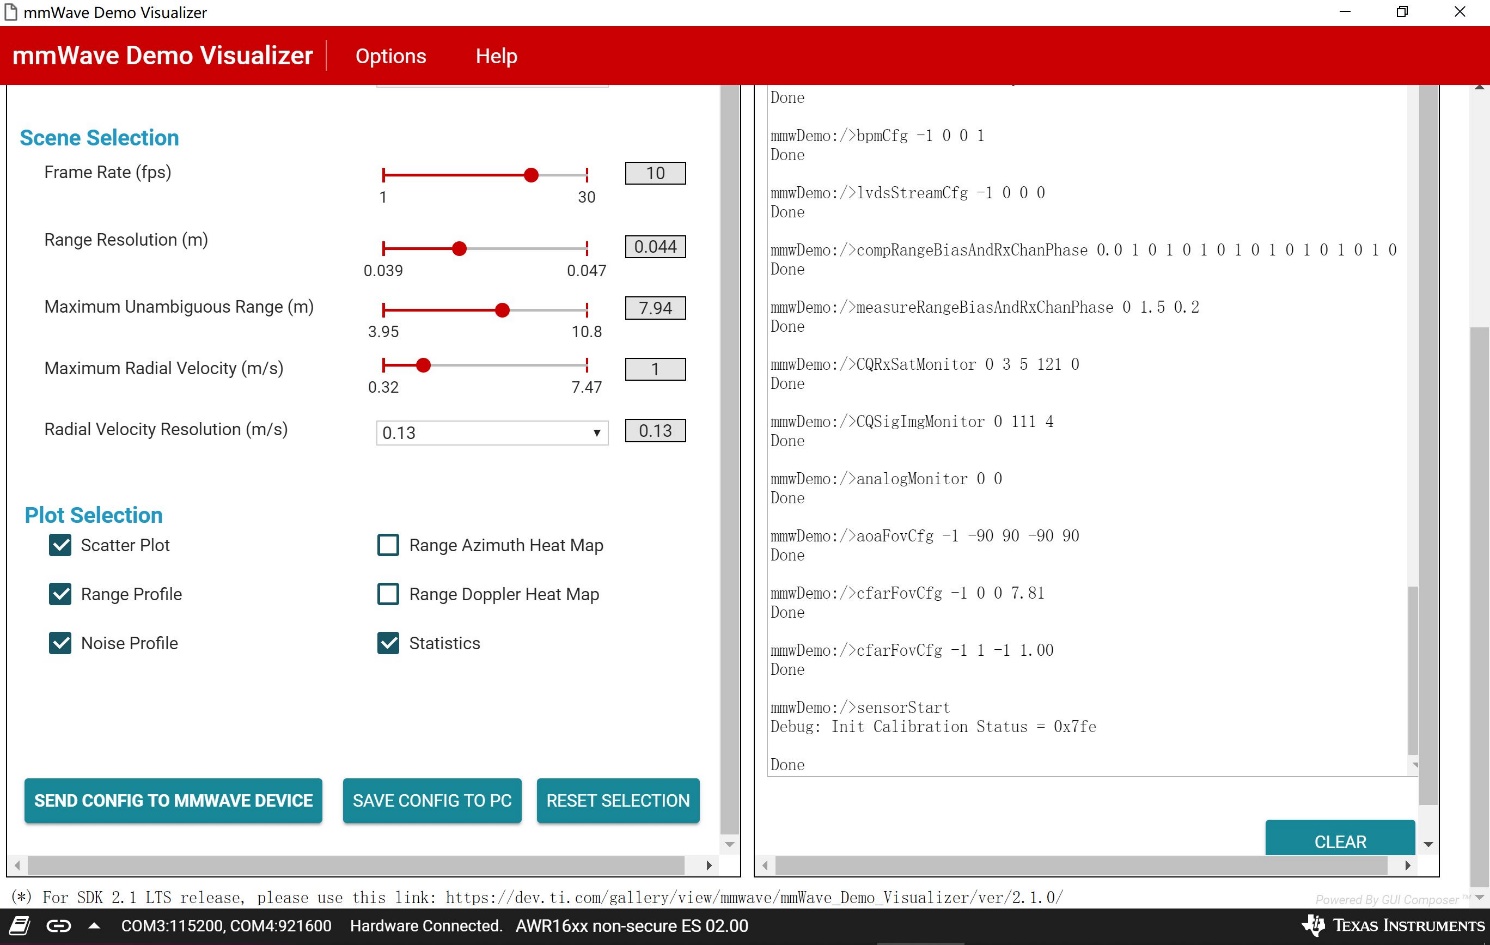
Task: Click the Range Resolution slider handle
Action: coord(459,248)
